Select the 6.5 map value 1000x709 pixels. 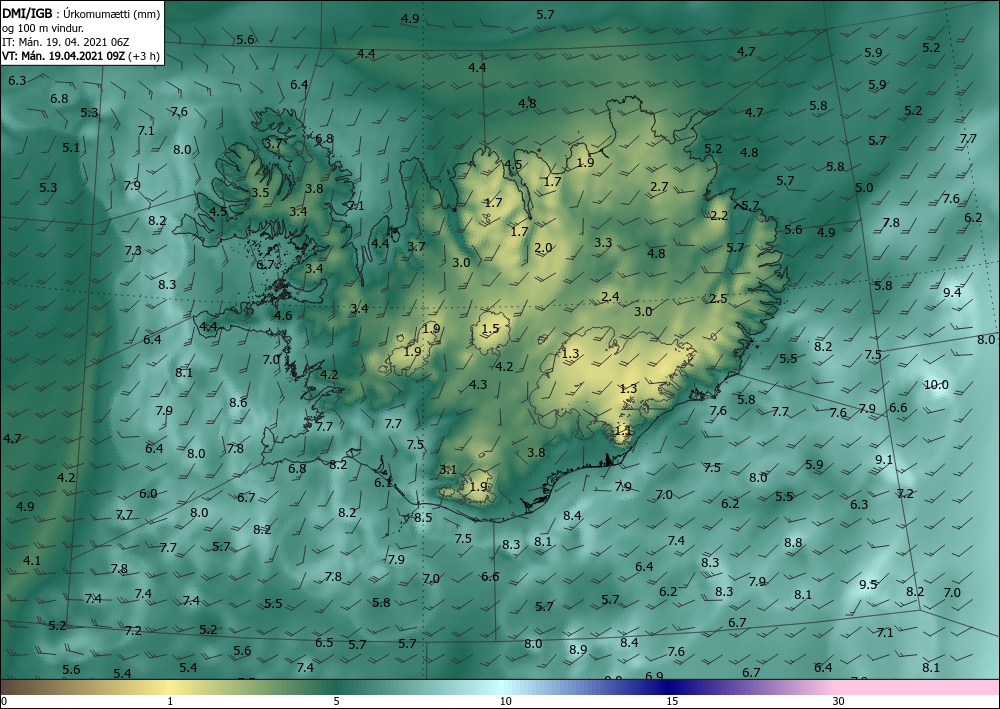coord(324,642)
